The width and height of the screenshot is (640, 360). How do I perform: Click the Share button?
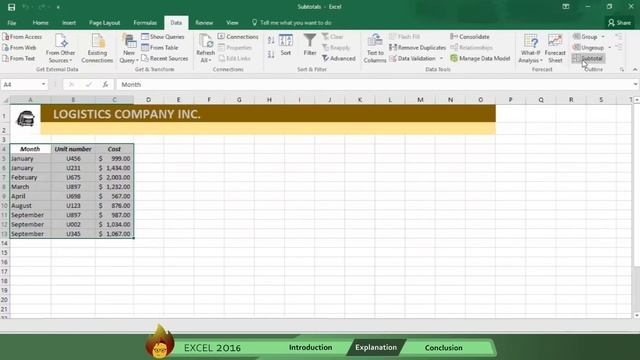[x=619, y=23]
